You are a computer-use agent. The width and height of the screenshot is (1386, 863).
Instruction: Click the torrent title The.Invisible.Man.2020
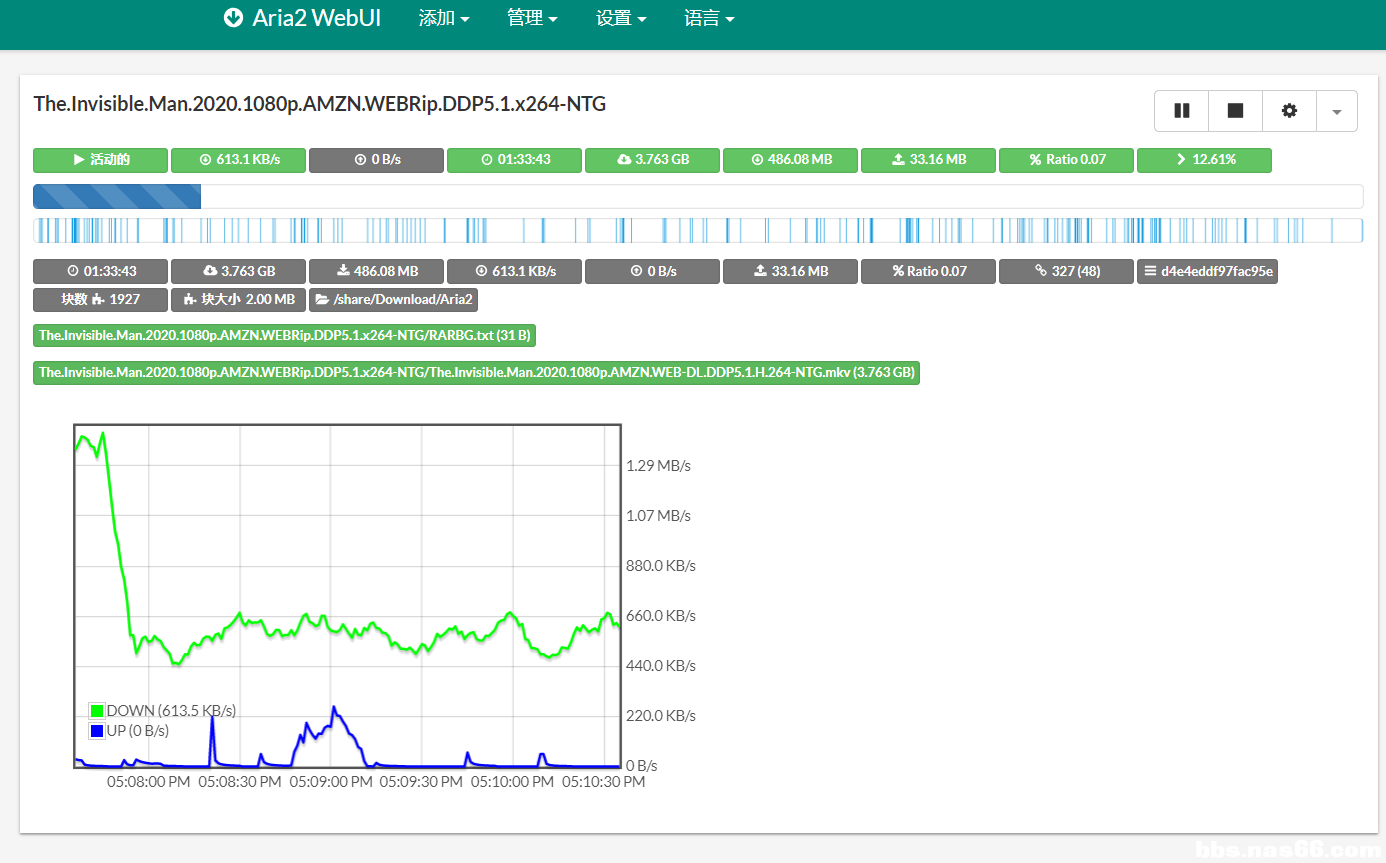tap(319, 104)
